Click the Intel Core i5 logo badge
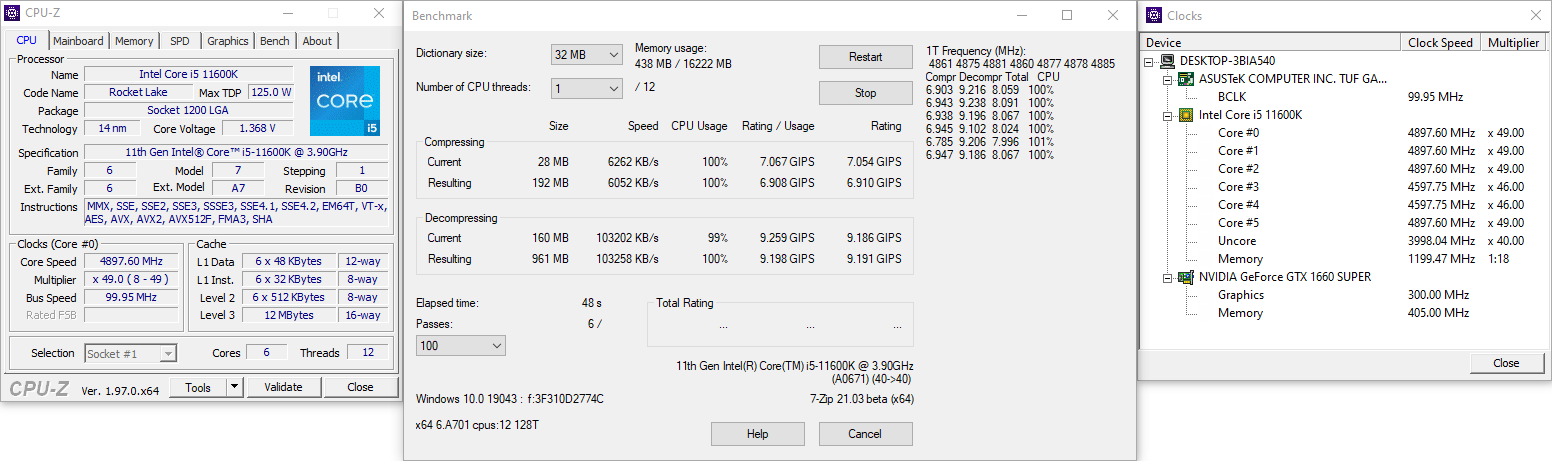Image resolution: width=1552 pixels, height=461 pixels. coord(345,101)
